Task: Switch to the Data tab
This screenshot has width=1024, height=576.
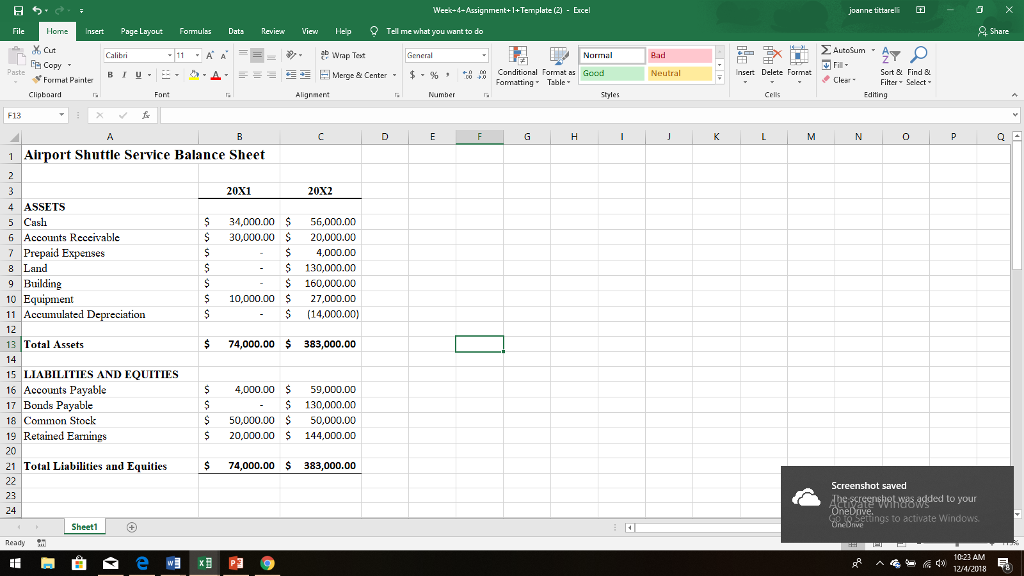Action: click(236, 31)
